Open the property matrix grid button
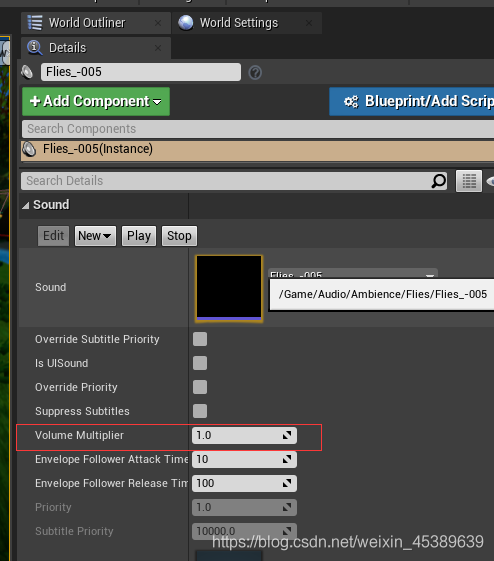This screenshot has height=561, width=494. coord(469,181)
